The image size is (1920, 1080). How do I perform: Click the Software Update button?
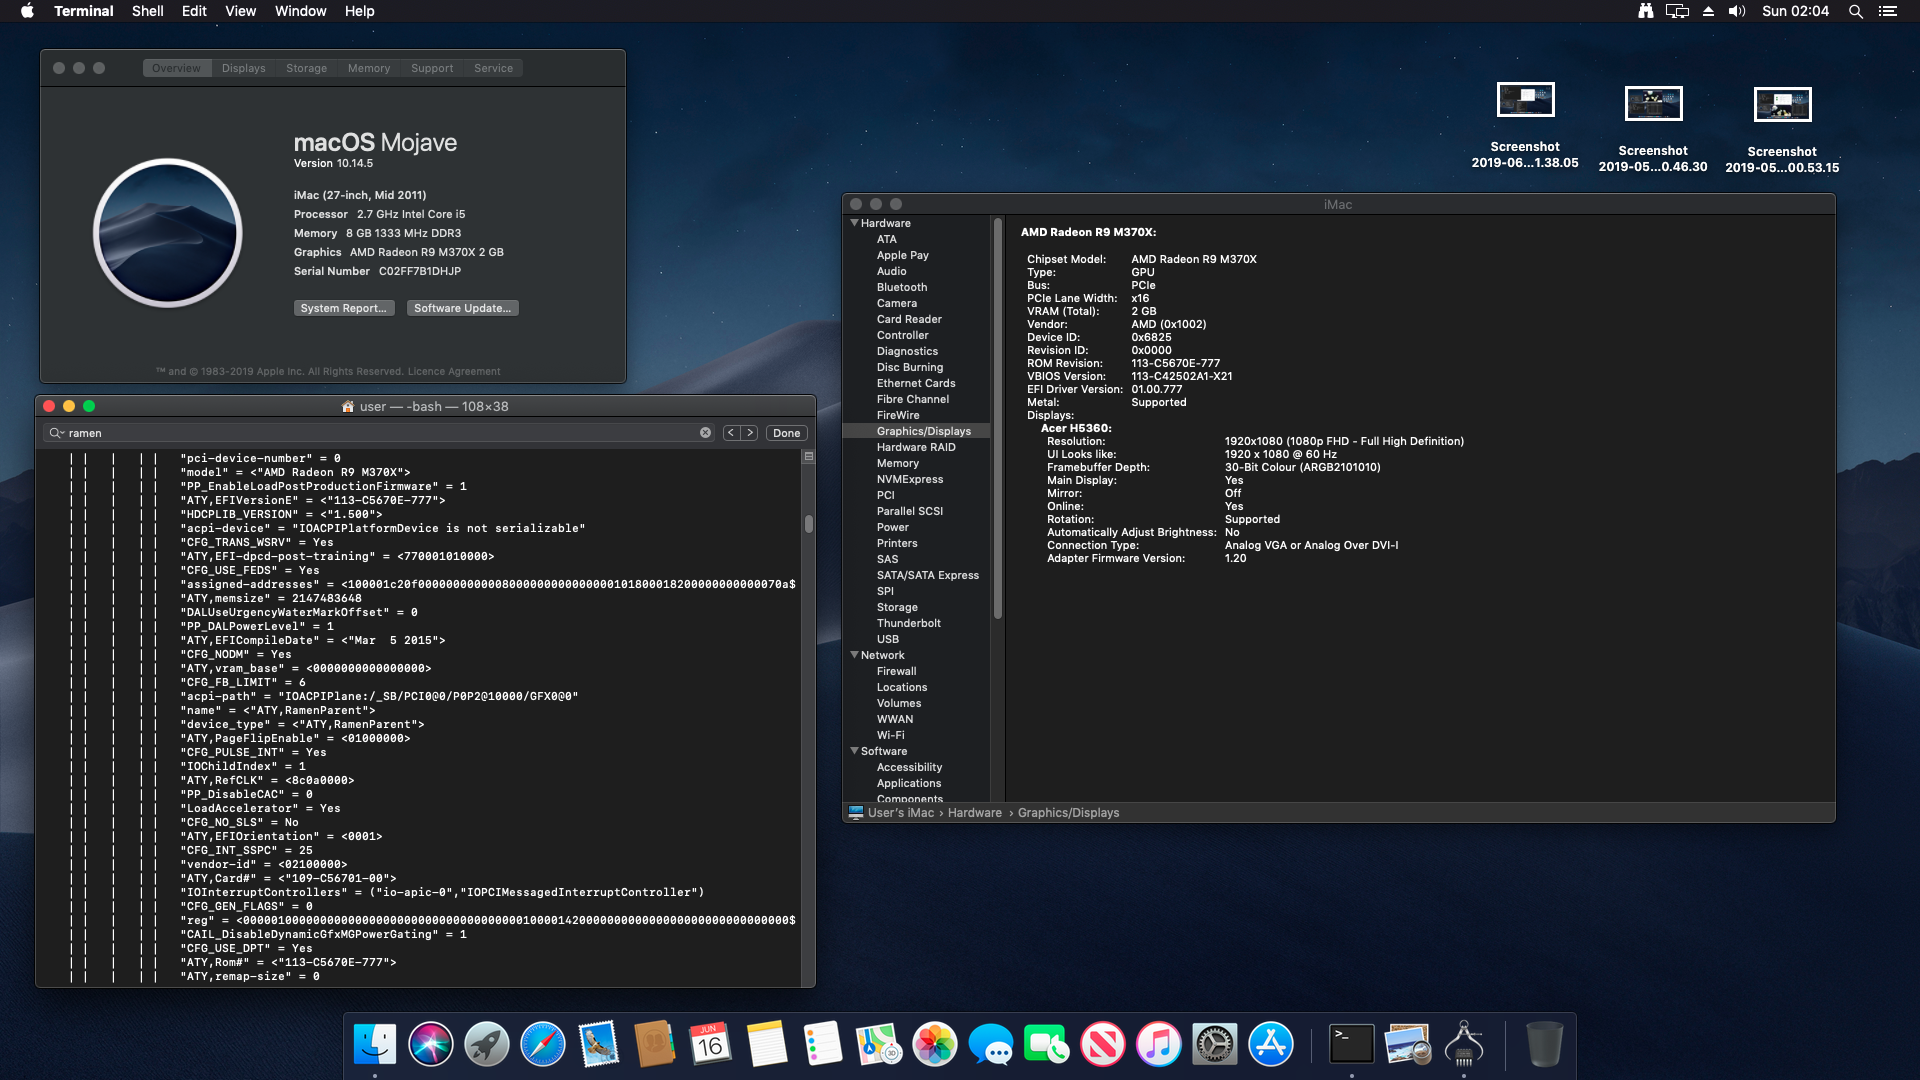[x=462, y=308]
